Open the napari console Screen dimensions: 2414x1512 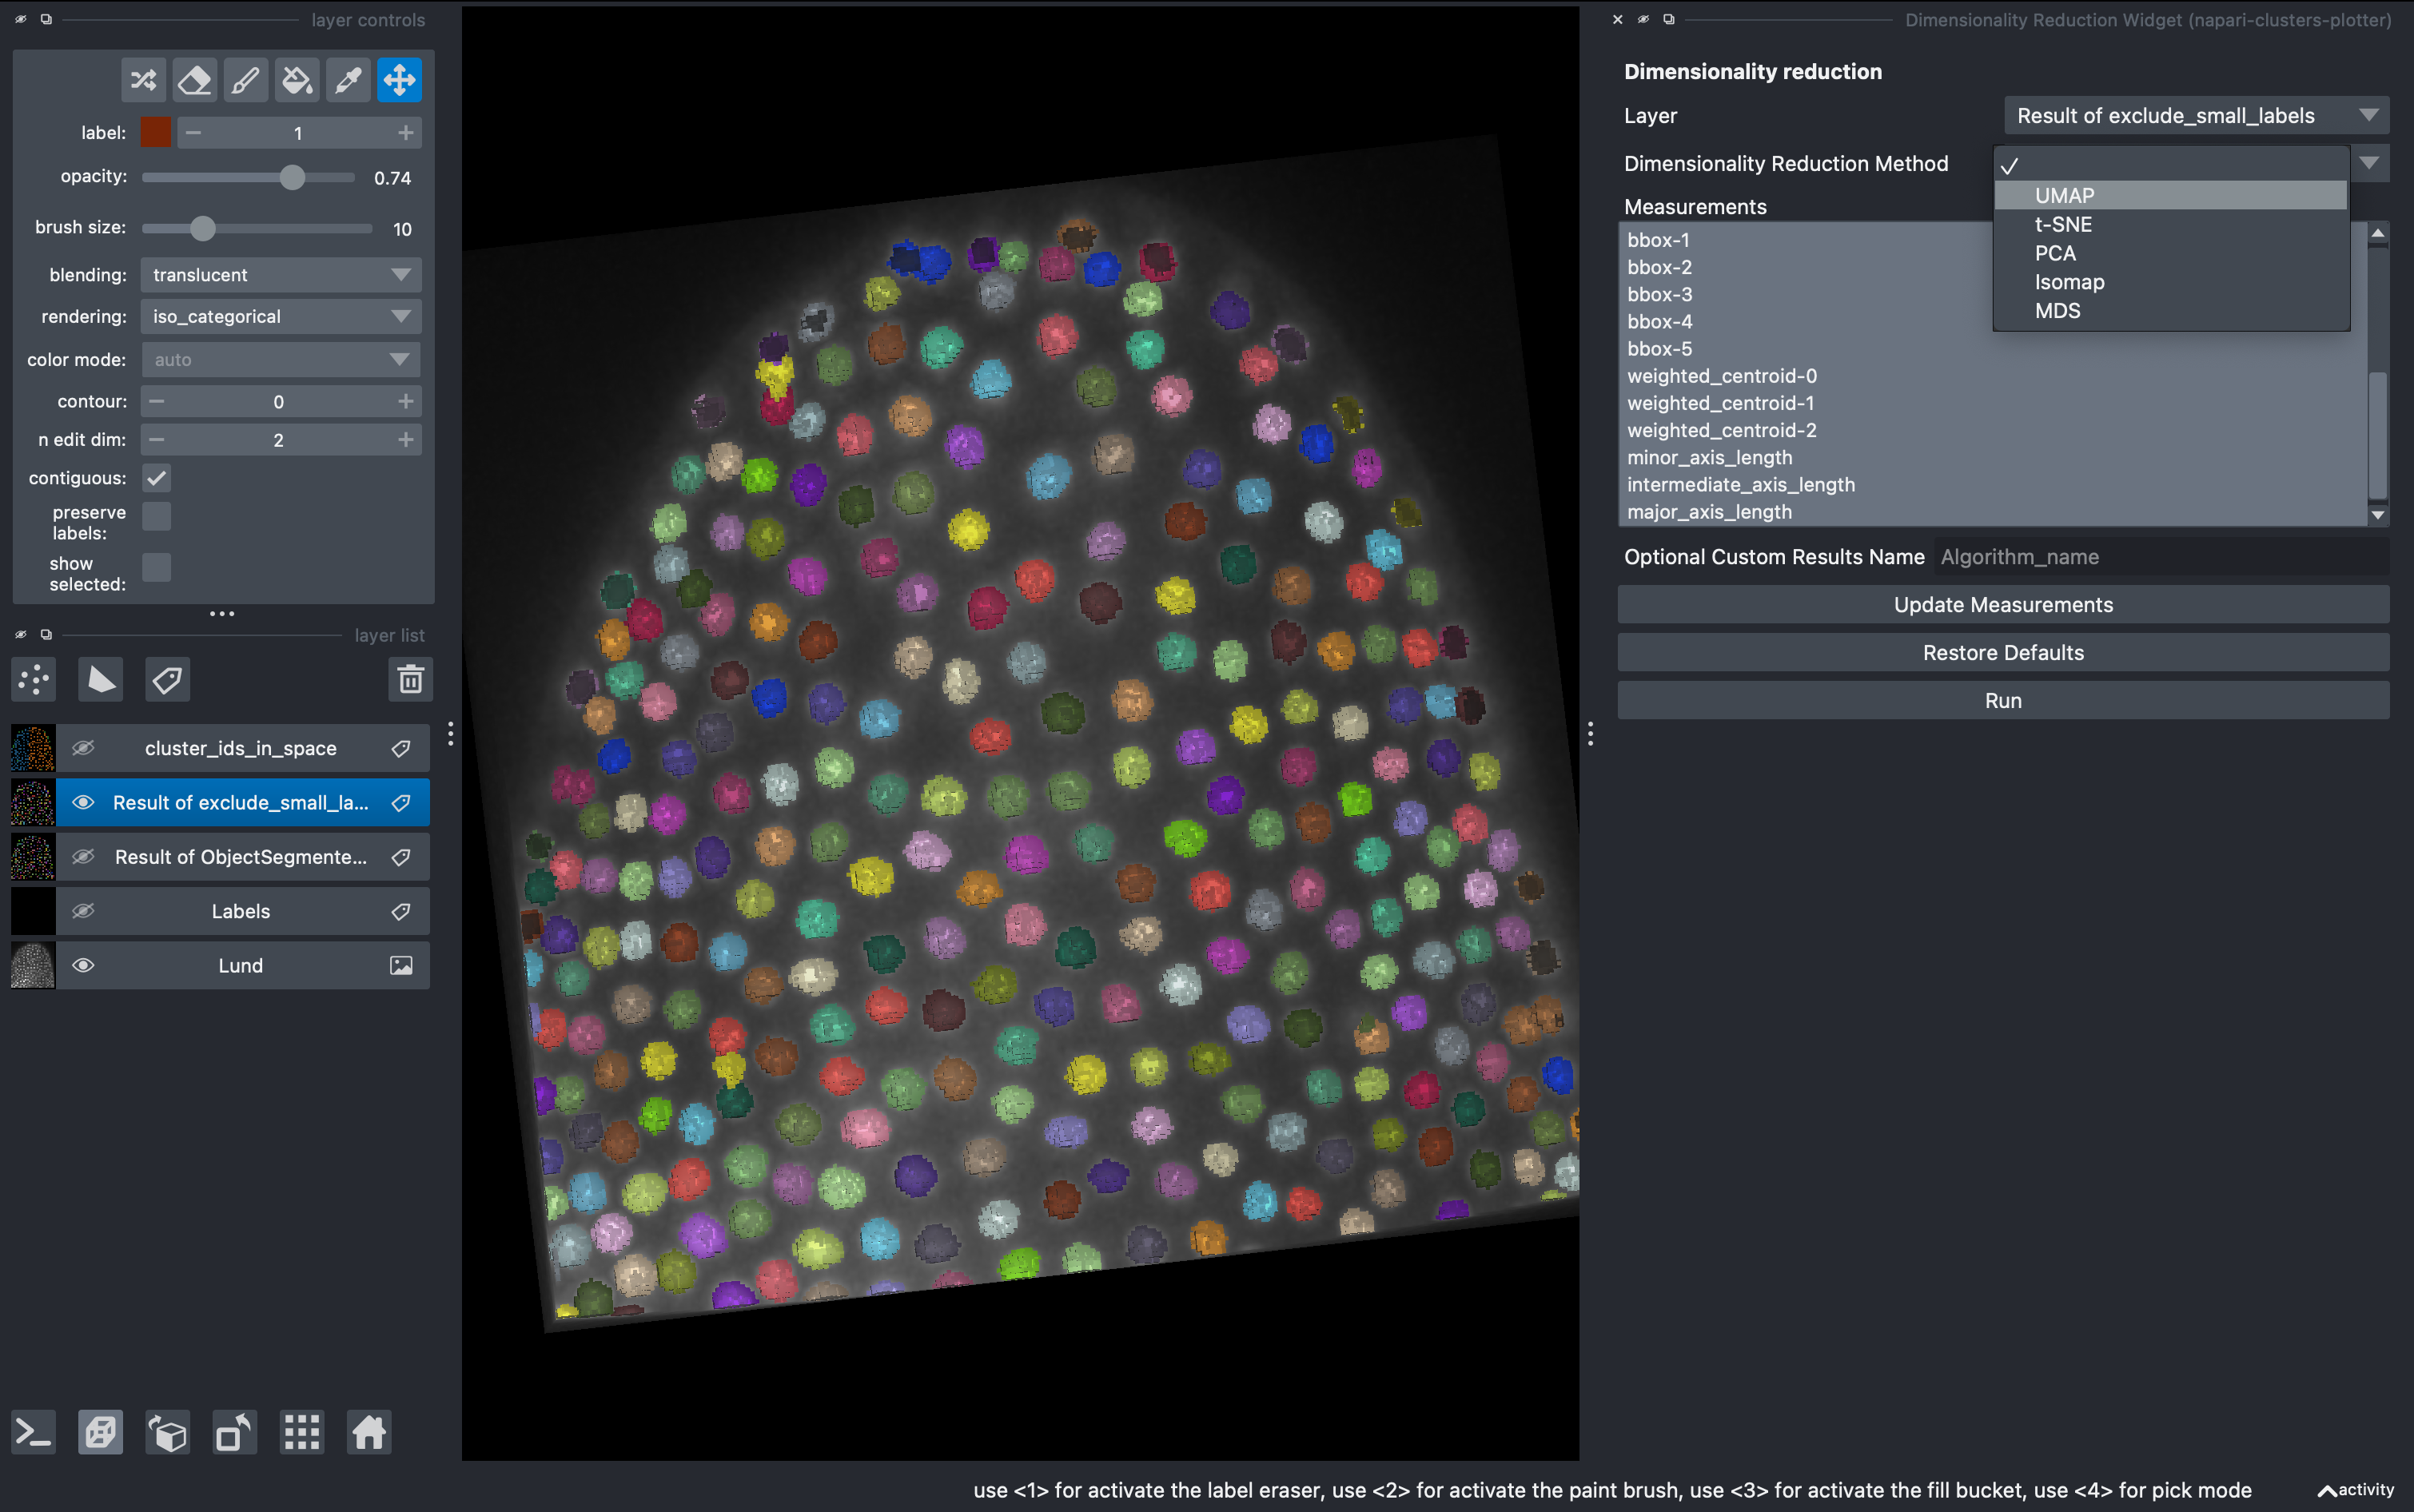click(33, 1432)
